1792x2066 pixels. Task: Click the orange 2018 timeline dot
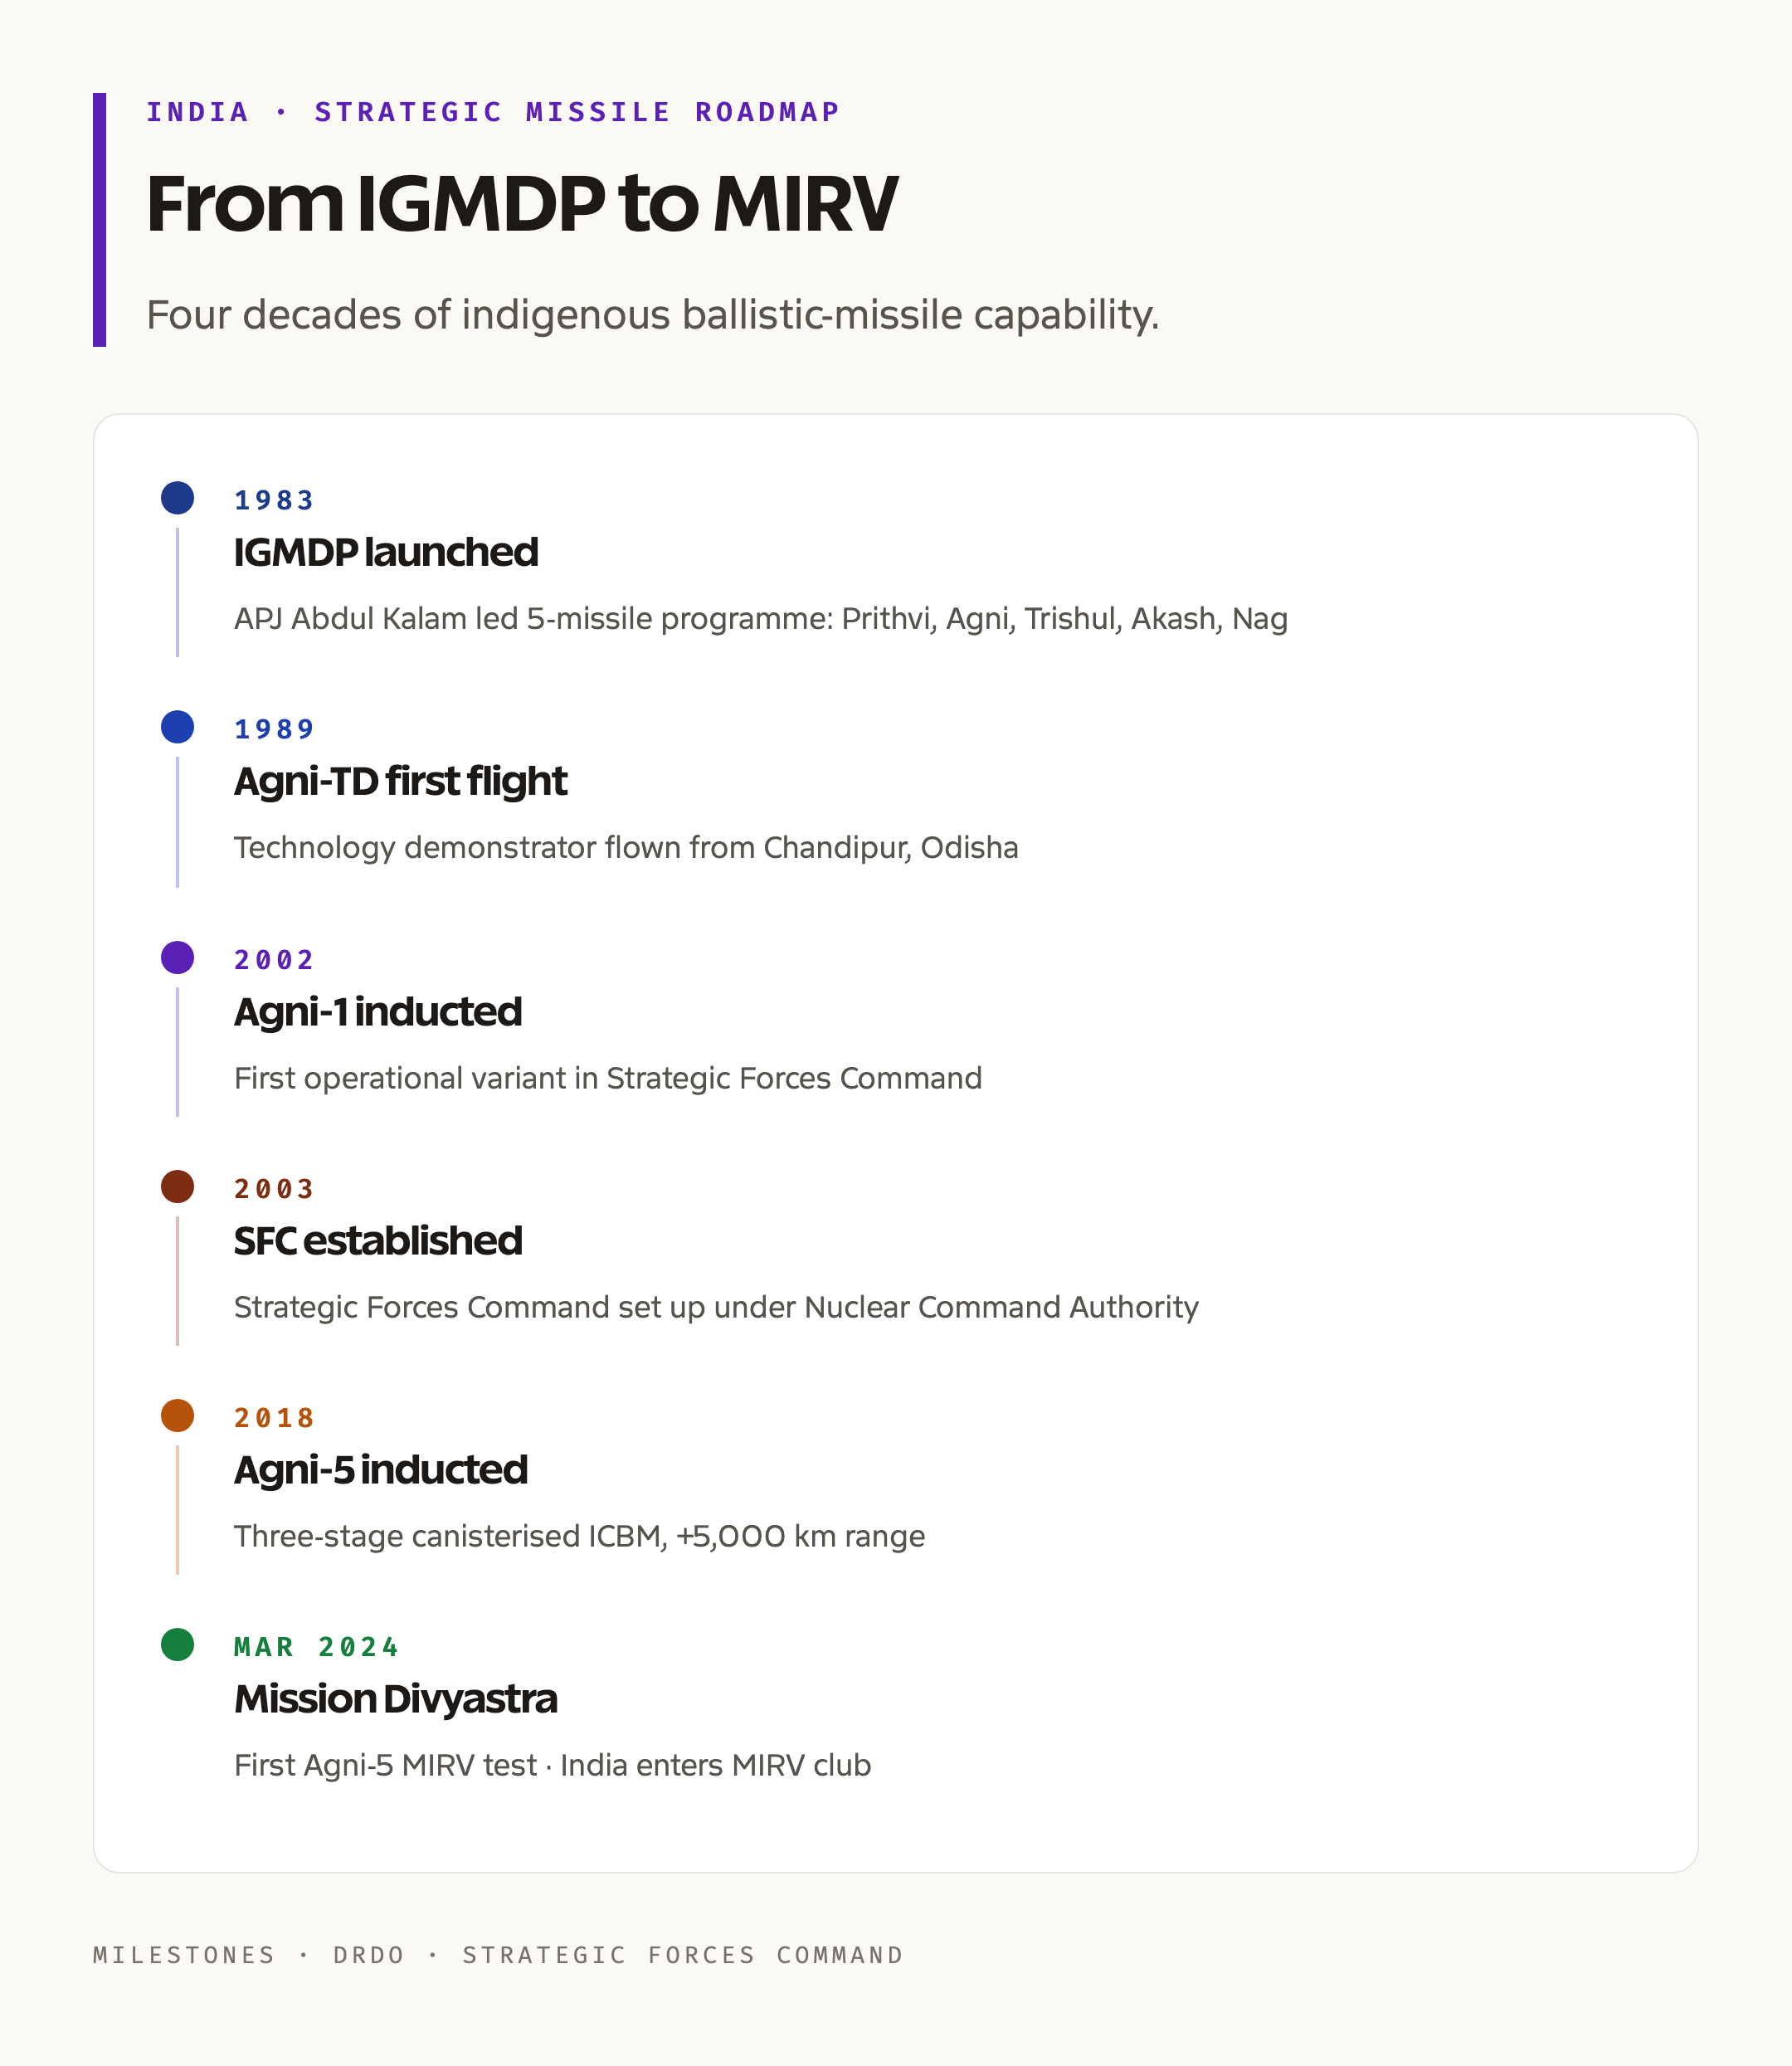pyautogui.click(x=177, y=1415)
